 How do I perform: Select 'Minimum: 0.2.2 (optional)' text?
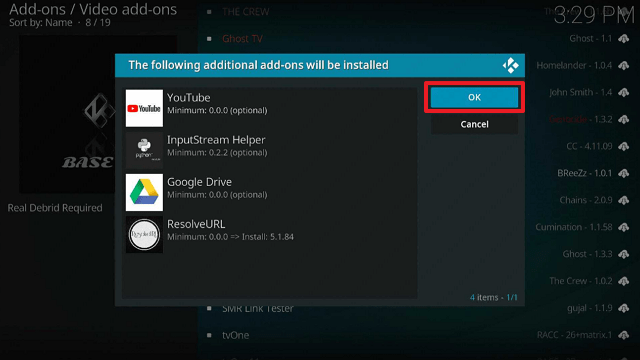[217, 153]
